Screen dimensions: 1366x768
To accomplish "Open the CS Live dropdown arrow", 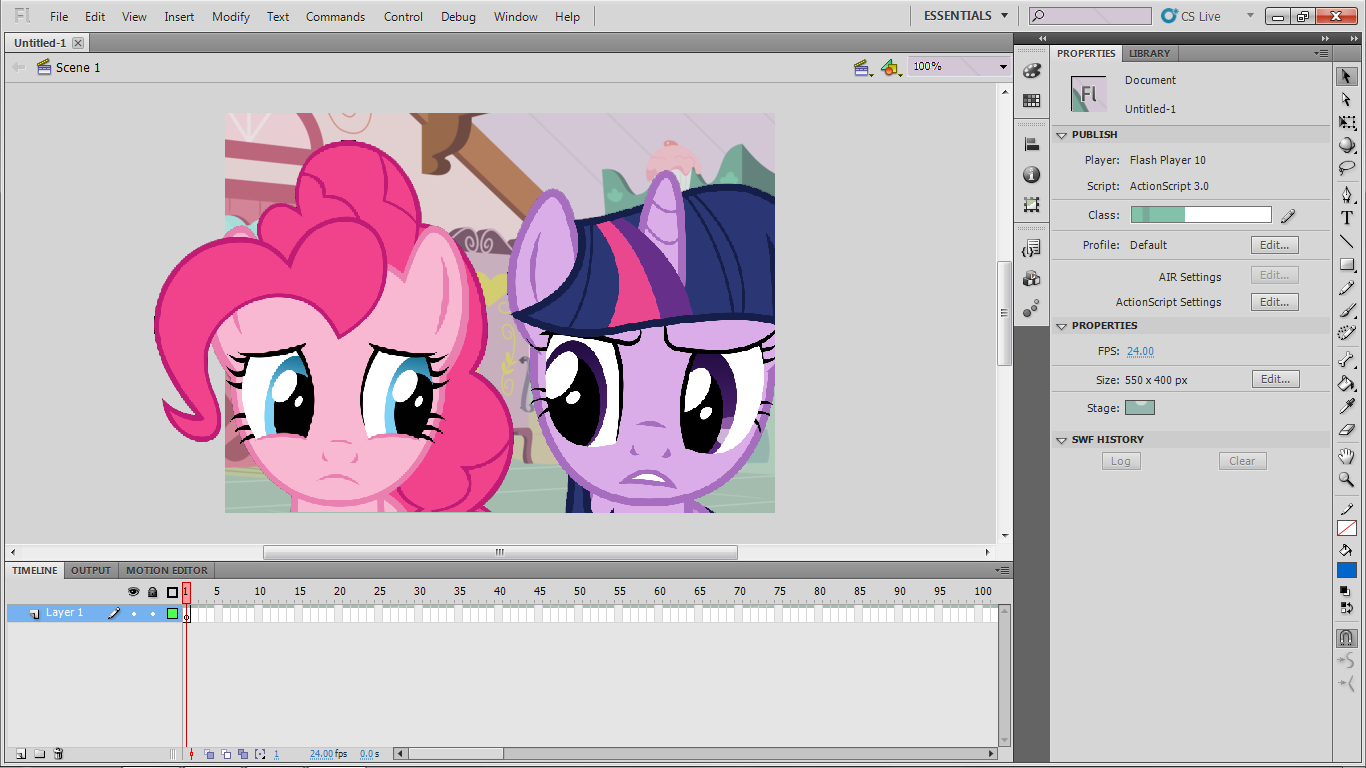I will 1250,16.
